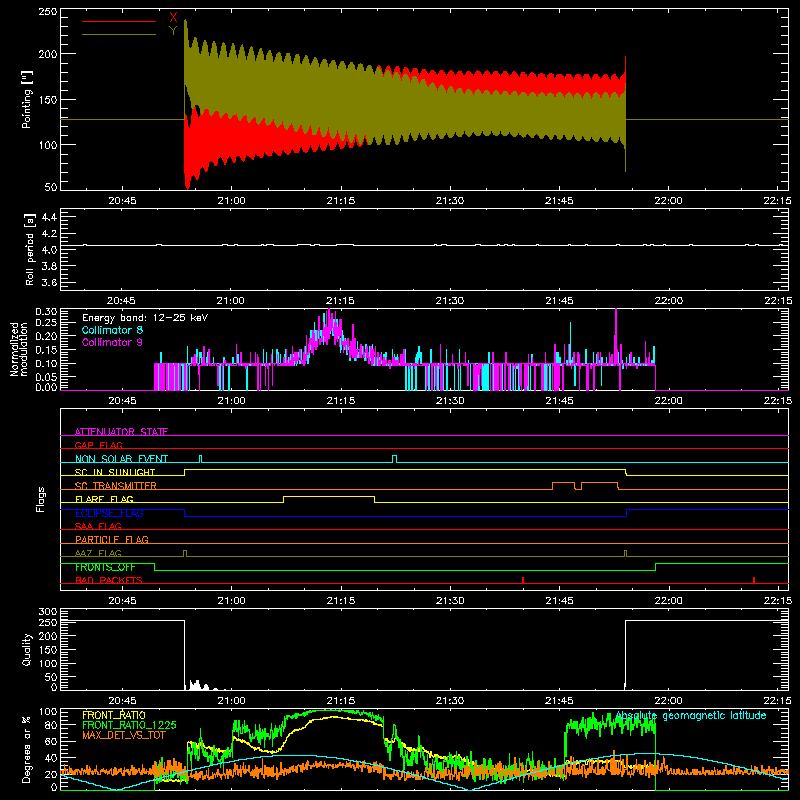Click the Flags axis title
The image size is (800, 800).
click(x=40, y=499)
